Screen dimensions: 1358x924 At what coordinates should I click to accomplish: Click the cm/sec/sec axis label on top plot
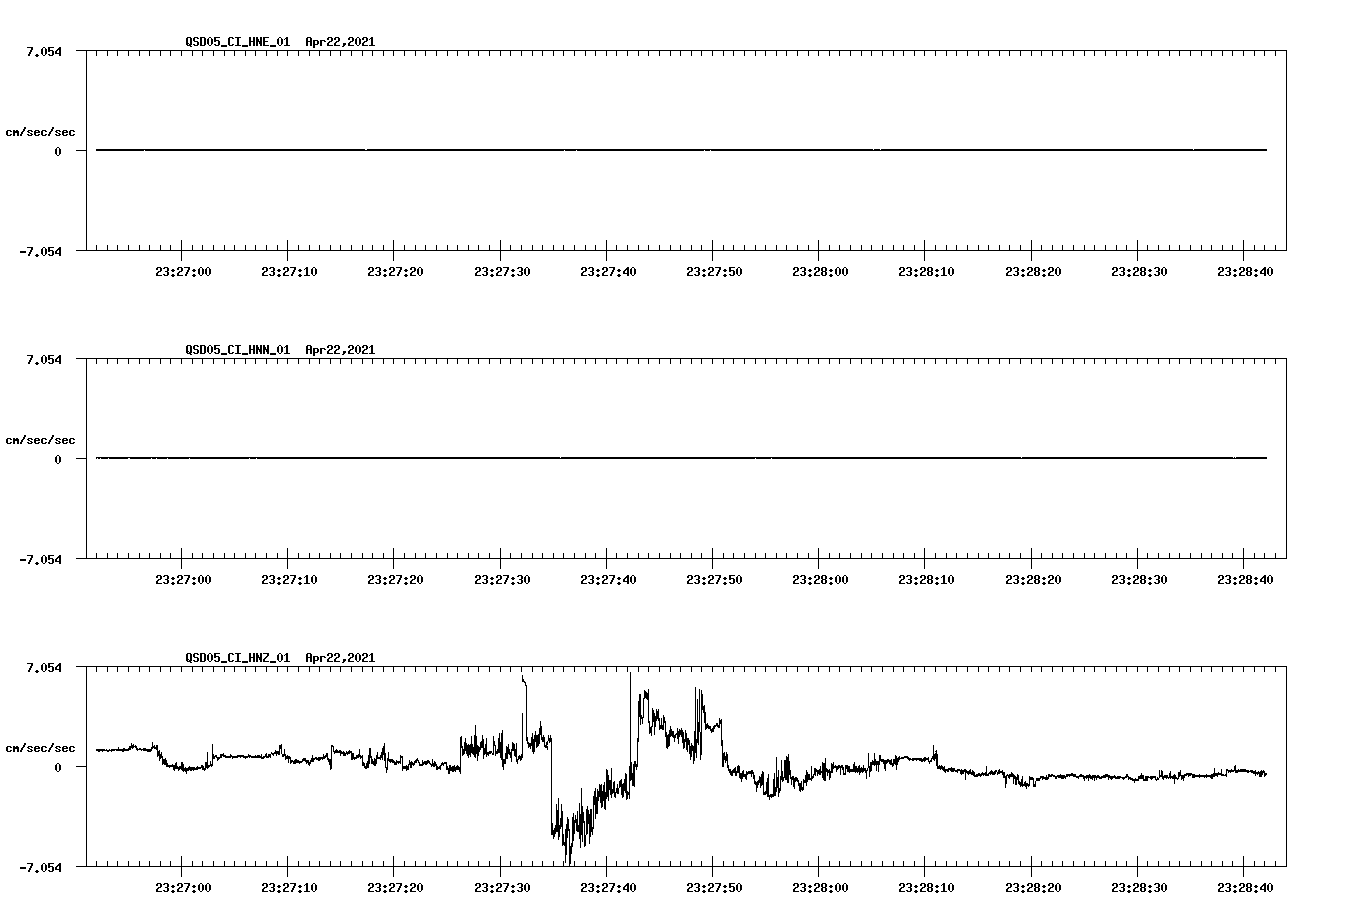(41, 130)
